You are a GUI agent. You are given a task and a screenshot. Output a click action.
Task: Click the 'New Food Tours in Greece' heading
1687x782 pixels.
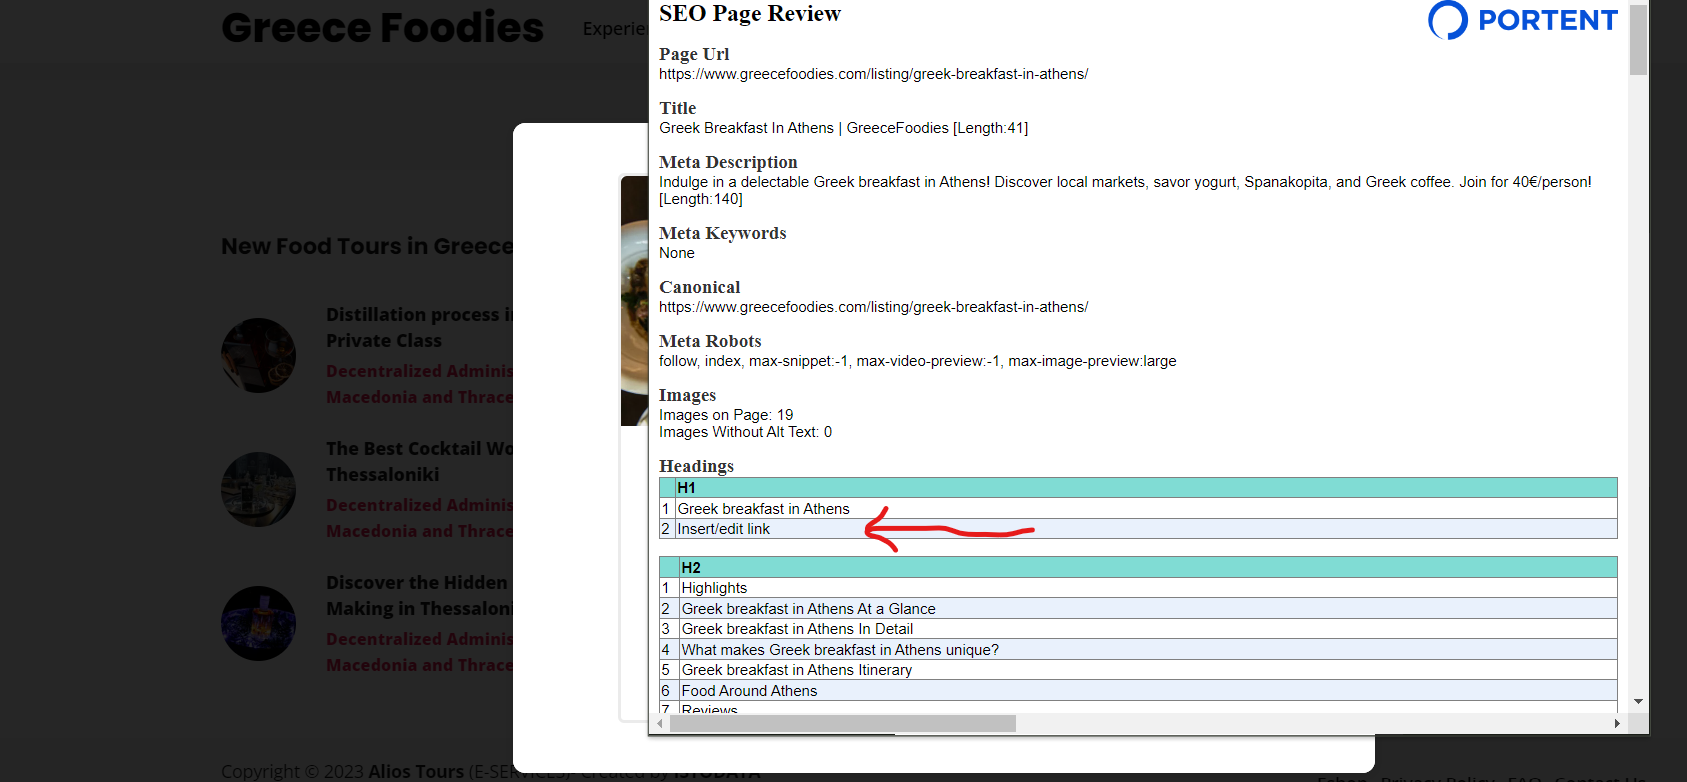367,246
